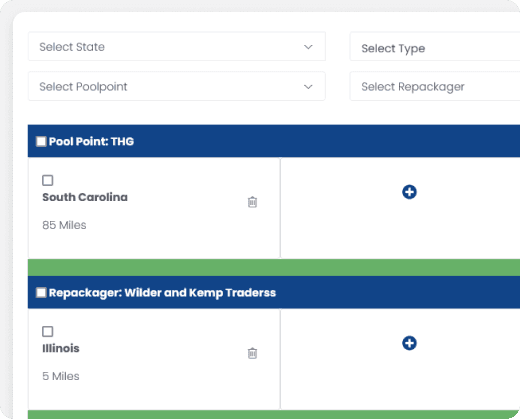The height and width of the screenshot is (419, 520).
Task: Add item with plus icon in THG row
Action: coord(409,192)
